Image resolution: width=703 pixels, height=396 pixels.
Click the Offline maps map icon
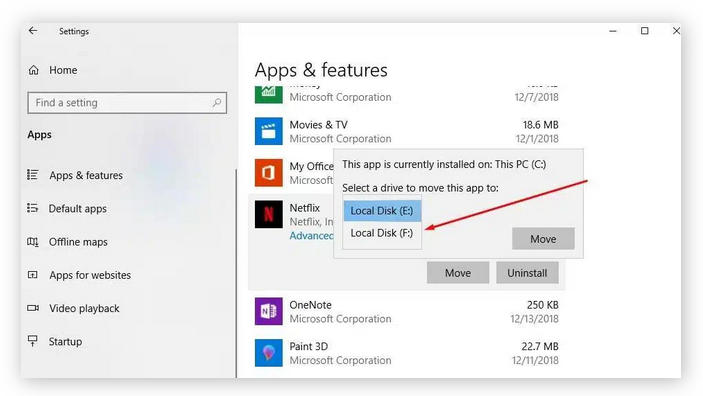coord(33,242)
